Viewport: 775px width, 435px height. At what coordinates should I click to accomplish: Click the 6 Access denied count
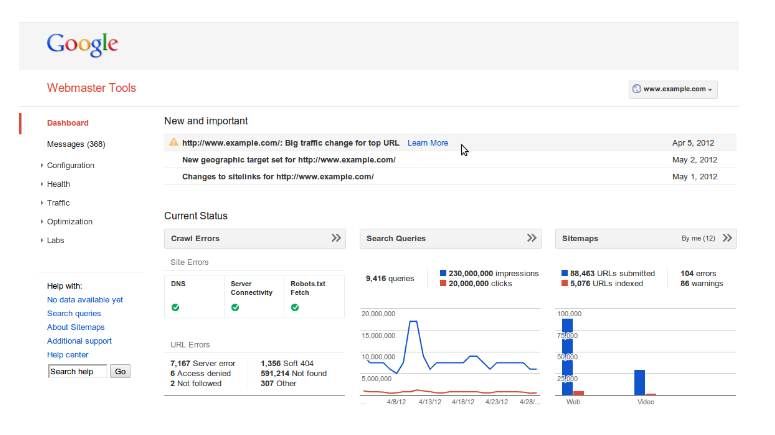point(200,373)
